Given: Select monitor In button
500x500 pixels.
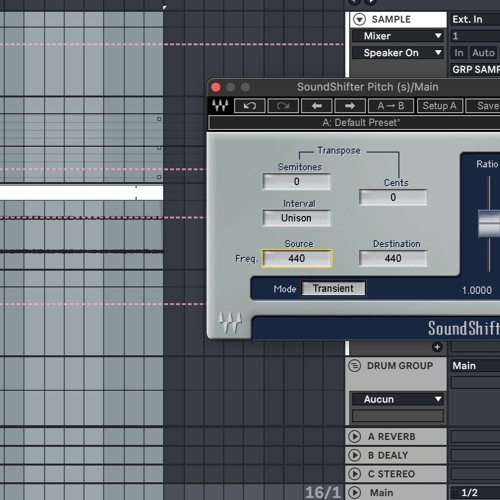Looking at the screenshot, I should pyautogui.click(x=459, y=53).
